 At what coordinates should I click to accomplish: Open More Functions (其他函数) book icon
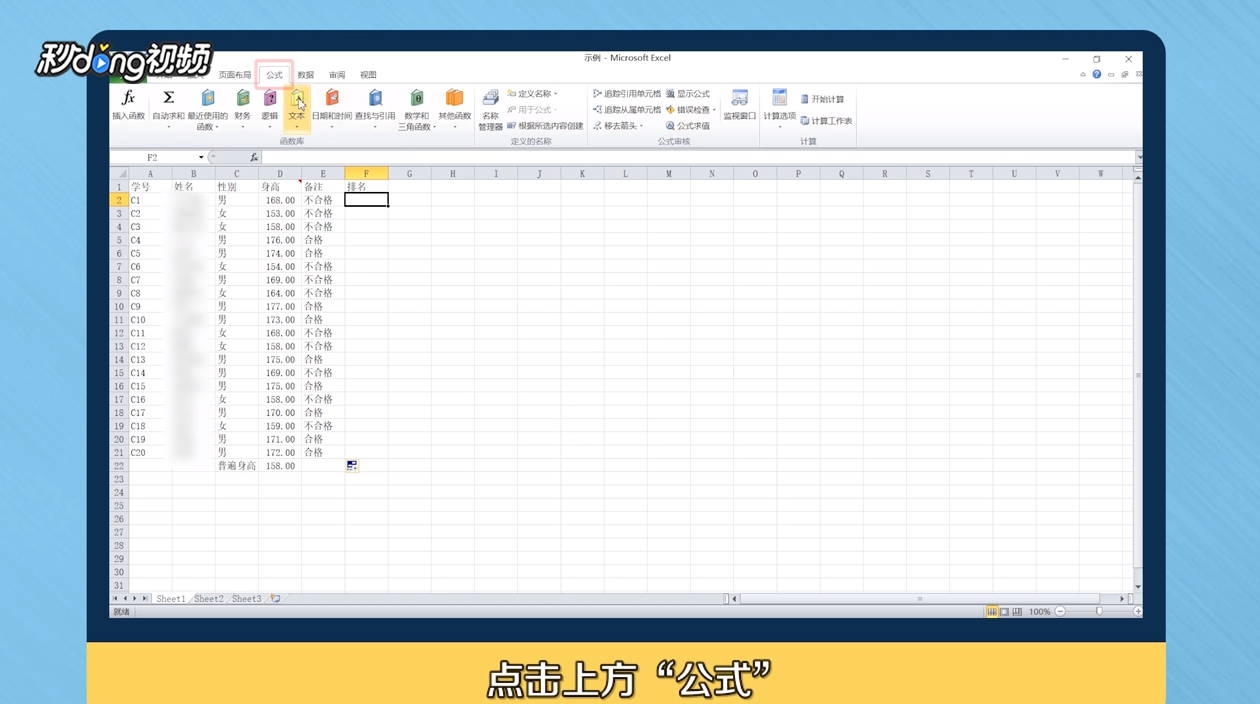click(455, 104)
